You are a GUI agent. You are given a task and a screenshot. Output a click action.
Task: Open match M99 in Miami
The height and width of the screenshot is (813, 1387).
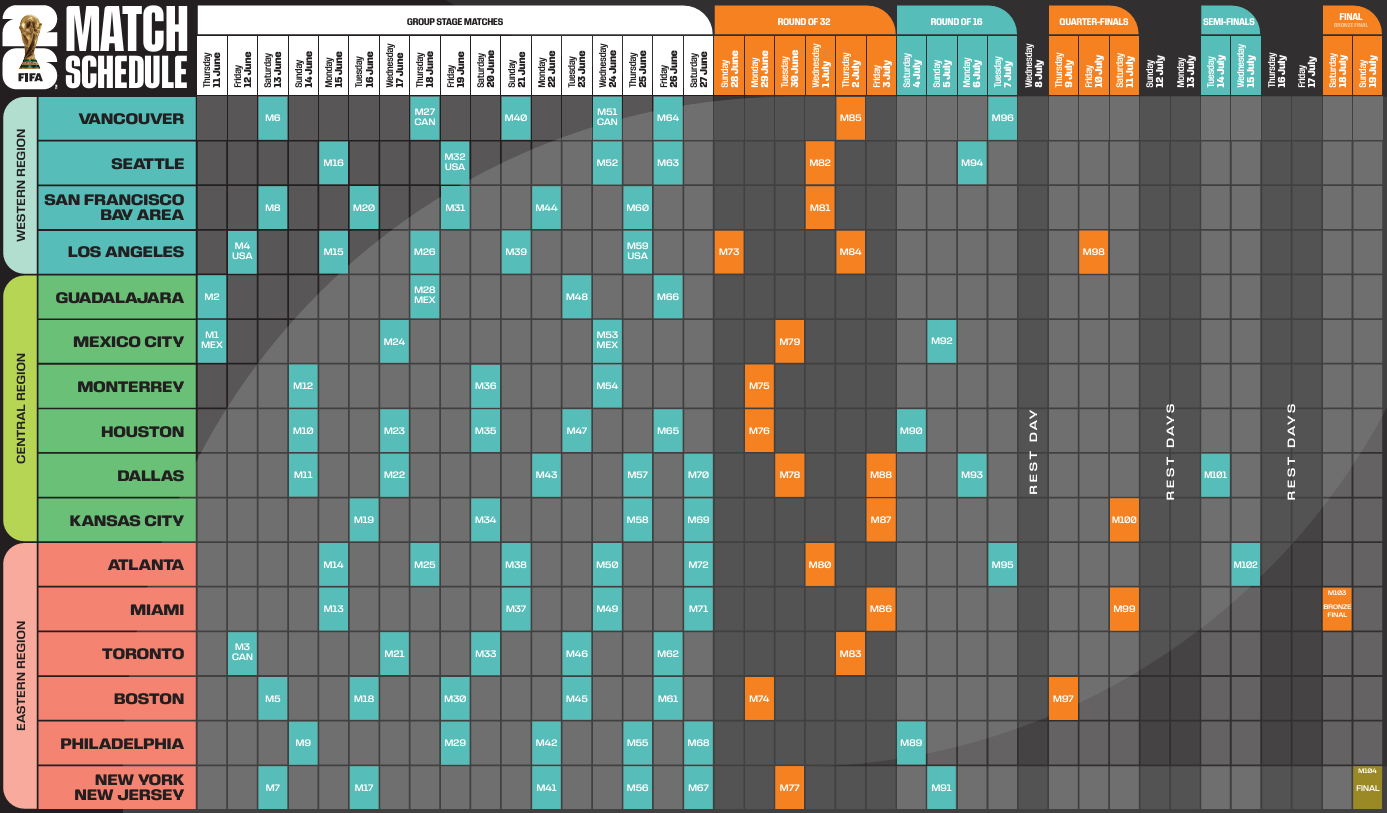coord(1124,609)
